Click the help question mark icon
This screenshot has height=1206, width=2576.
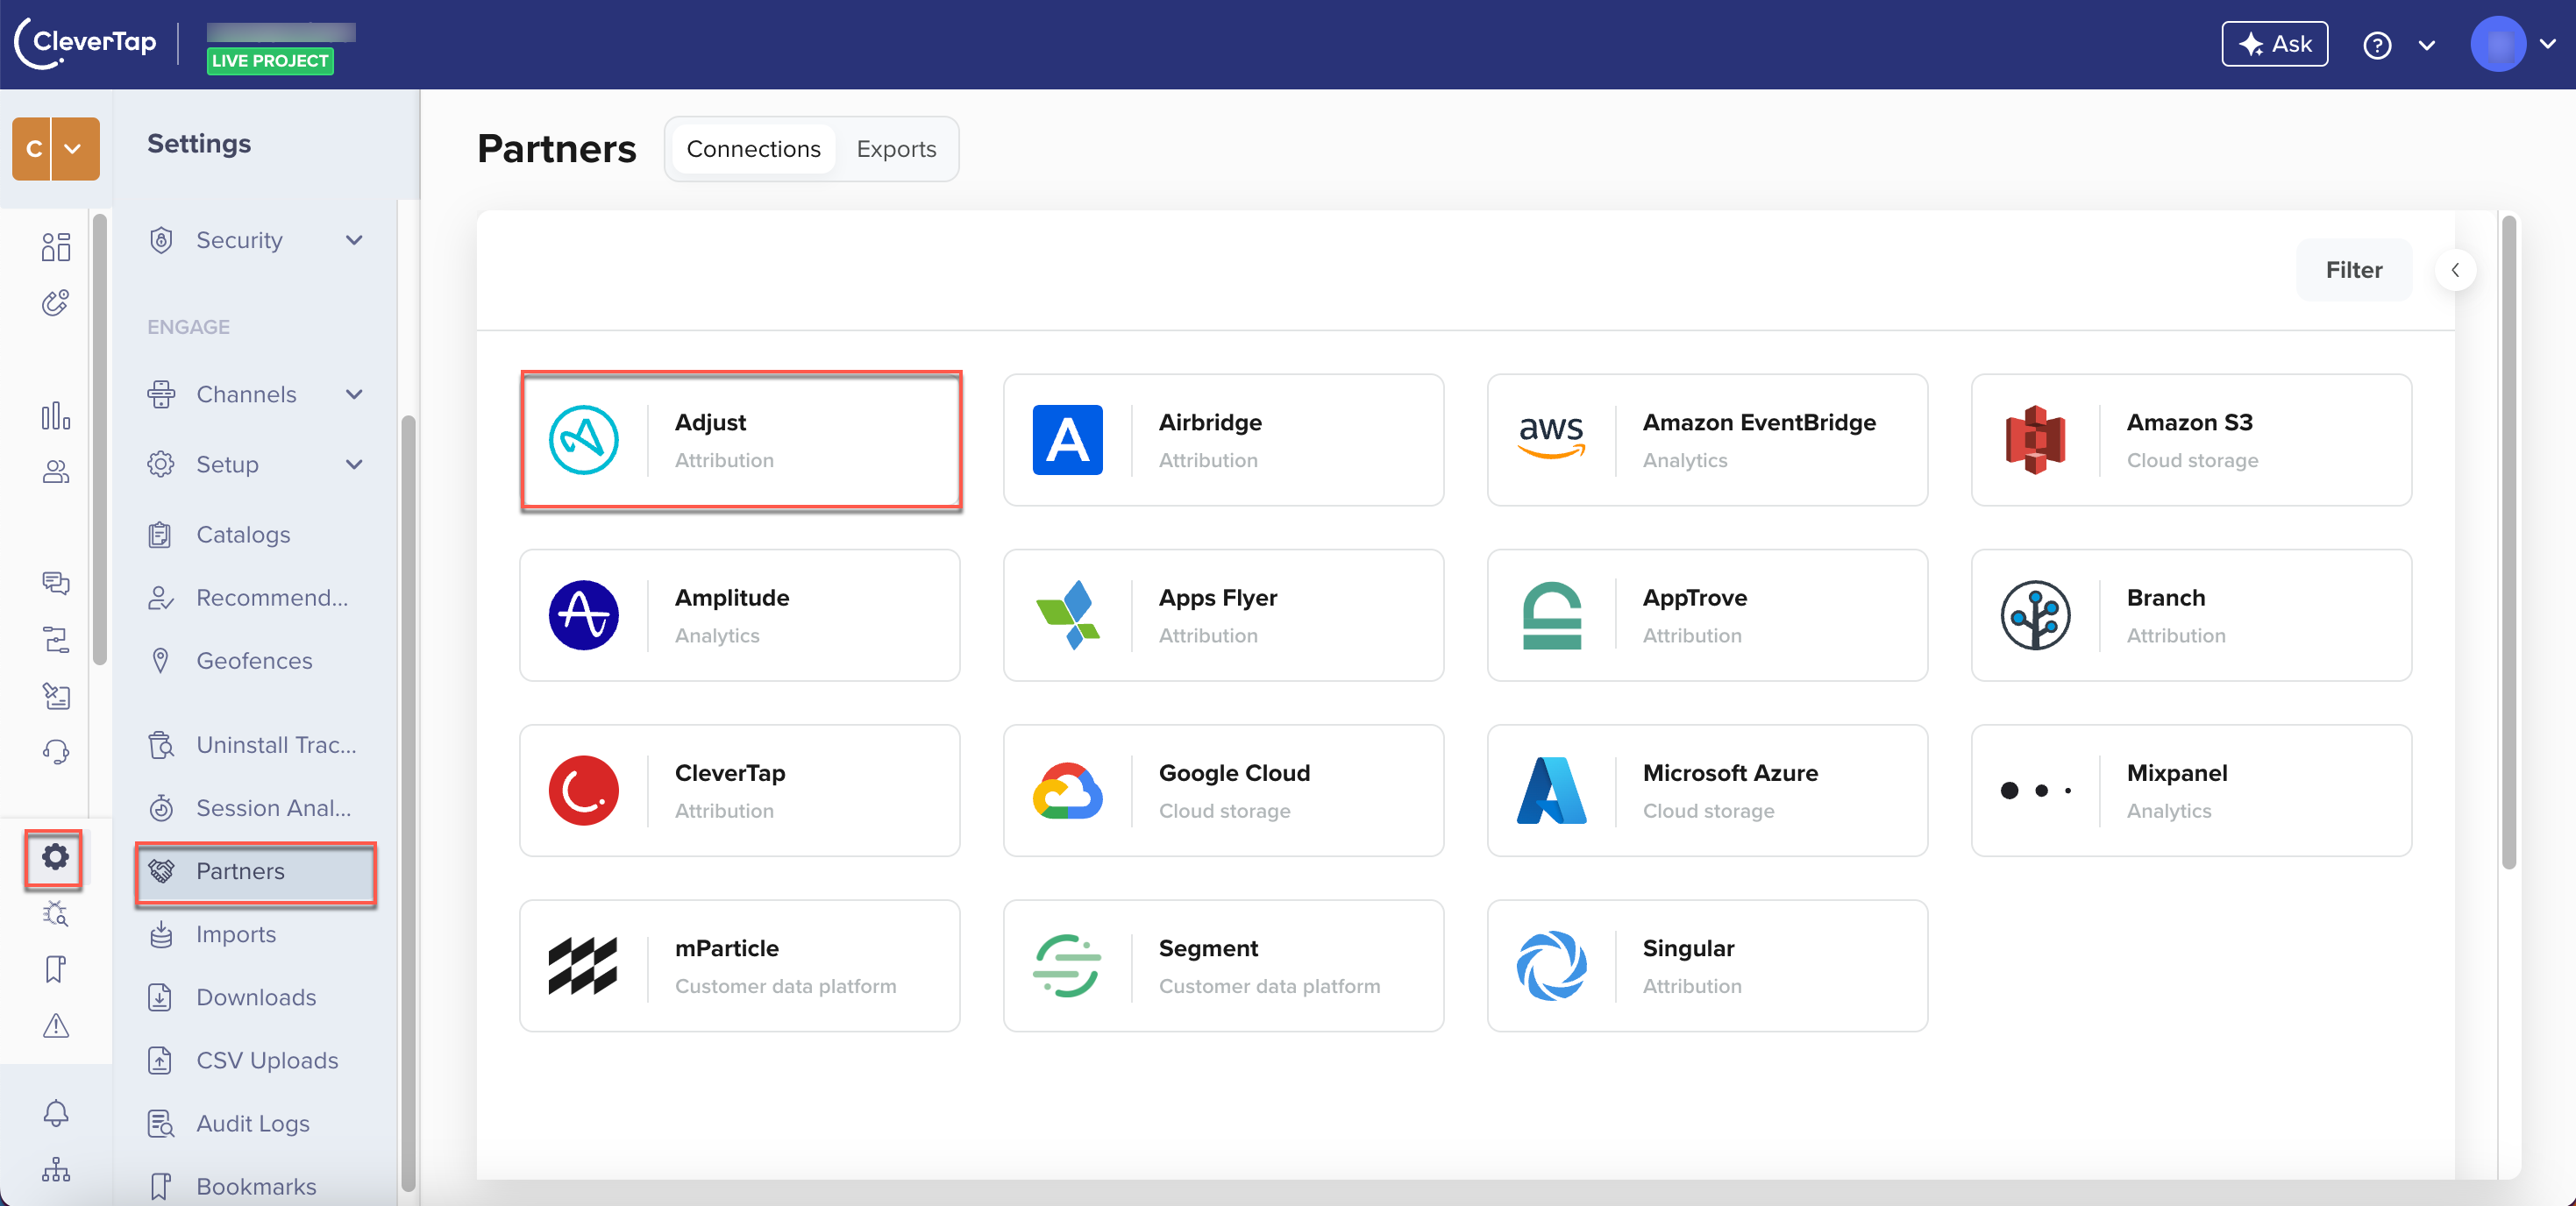coord(2377,45)
